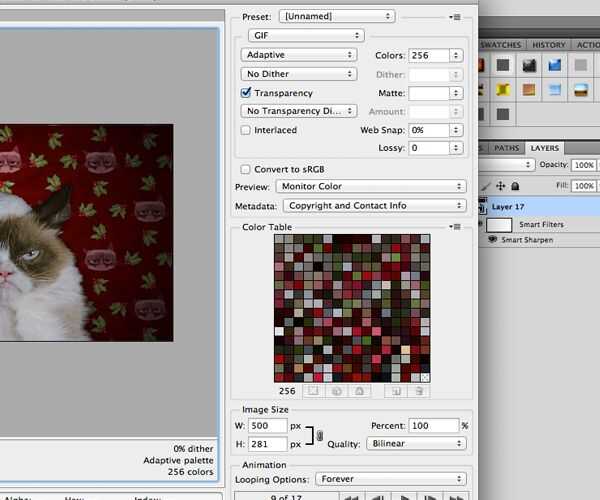Click the add new color icon
Image resolution: width=600 pixels, height=500 pixels.
click(396, 391)
